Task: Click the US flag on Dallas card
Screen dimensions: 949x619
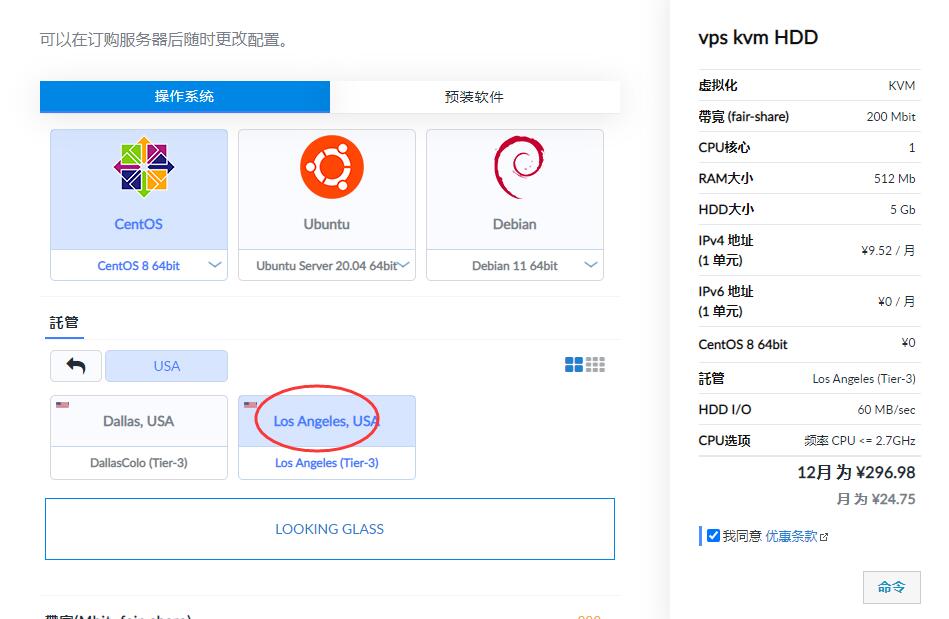Action: pyautogui.click(x=63, y=405)
